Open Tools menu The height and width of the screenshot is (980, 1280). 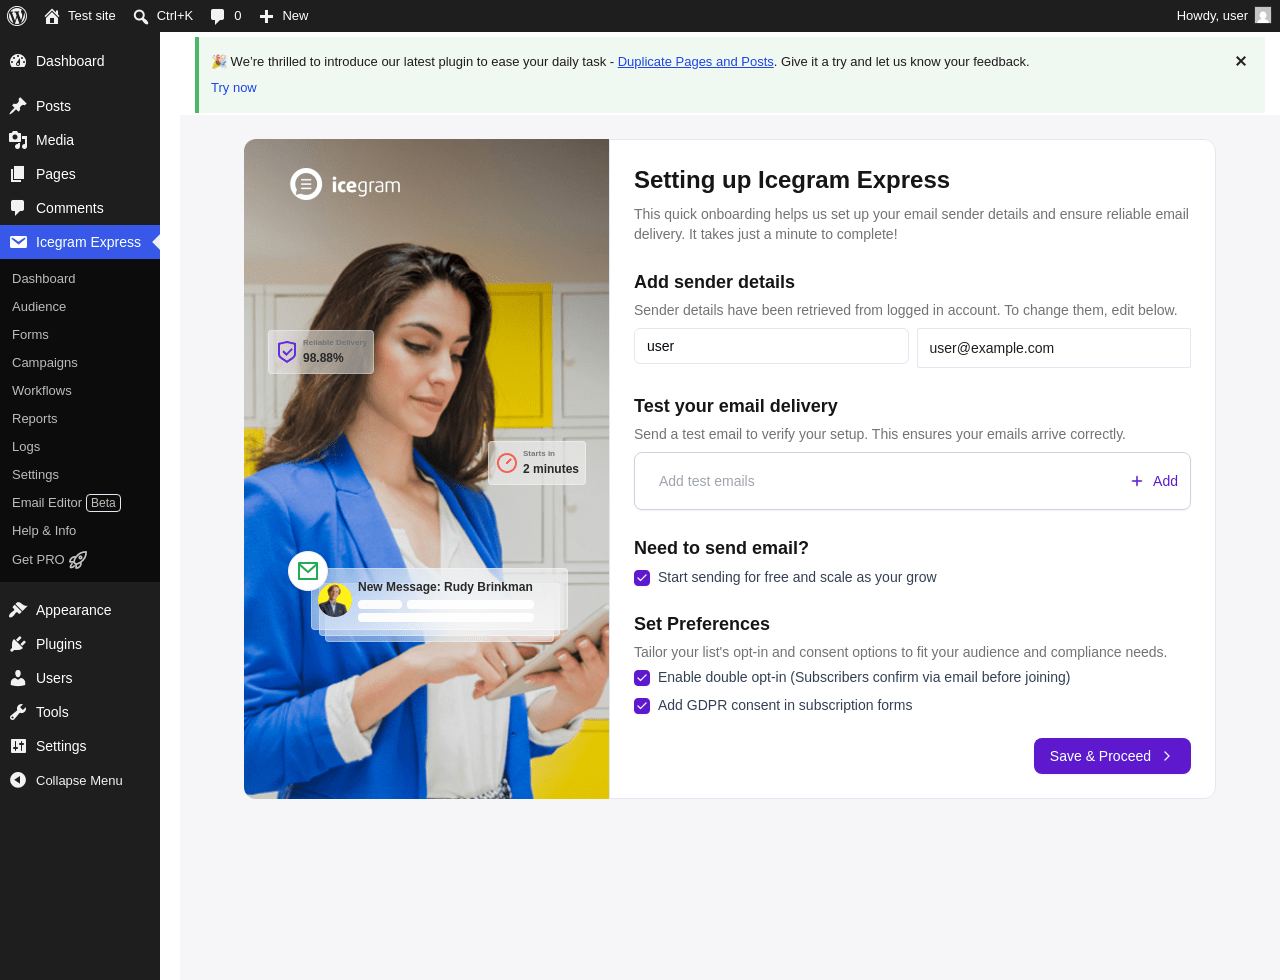[x=80, y=712]
